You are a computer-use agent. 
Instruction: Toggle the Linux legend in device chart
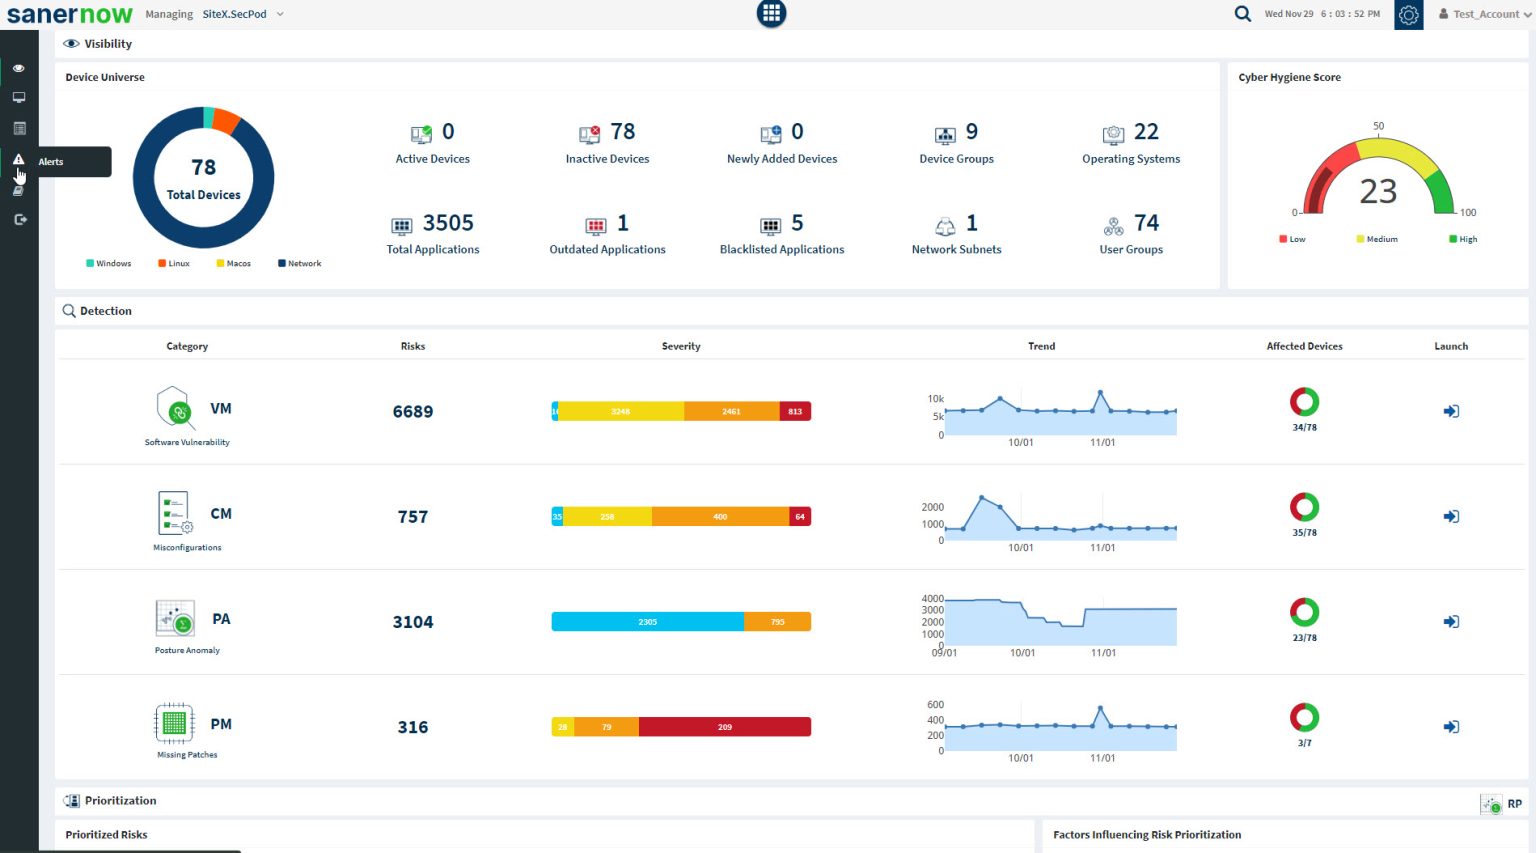coord(174,263)
